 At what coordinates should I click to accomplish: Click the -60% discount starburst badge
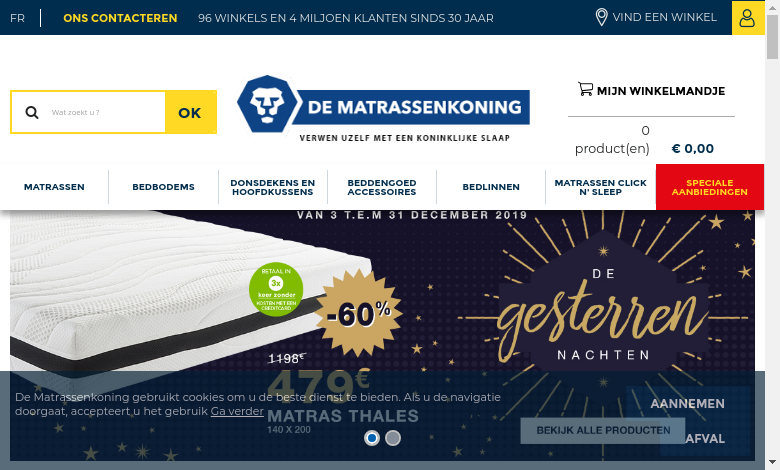pos(359,314)
